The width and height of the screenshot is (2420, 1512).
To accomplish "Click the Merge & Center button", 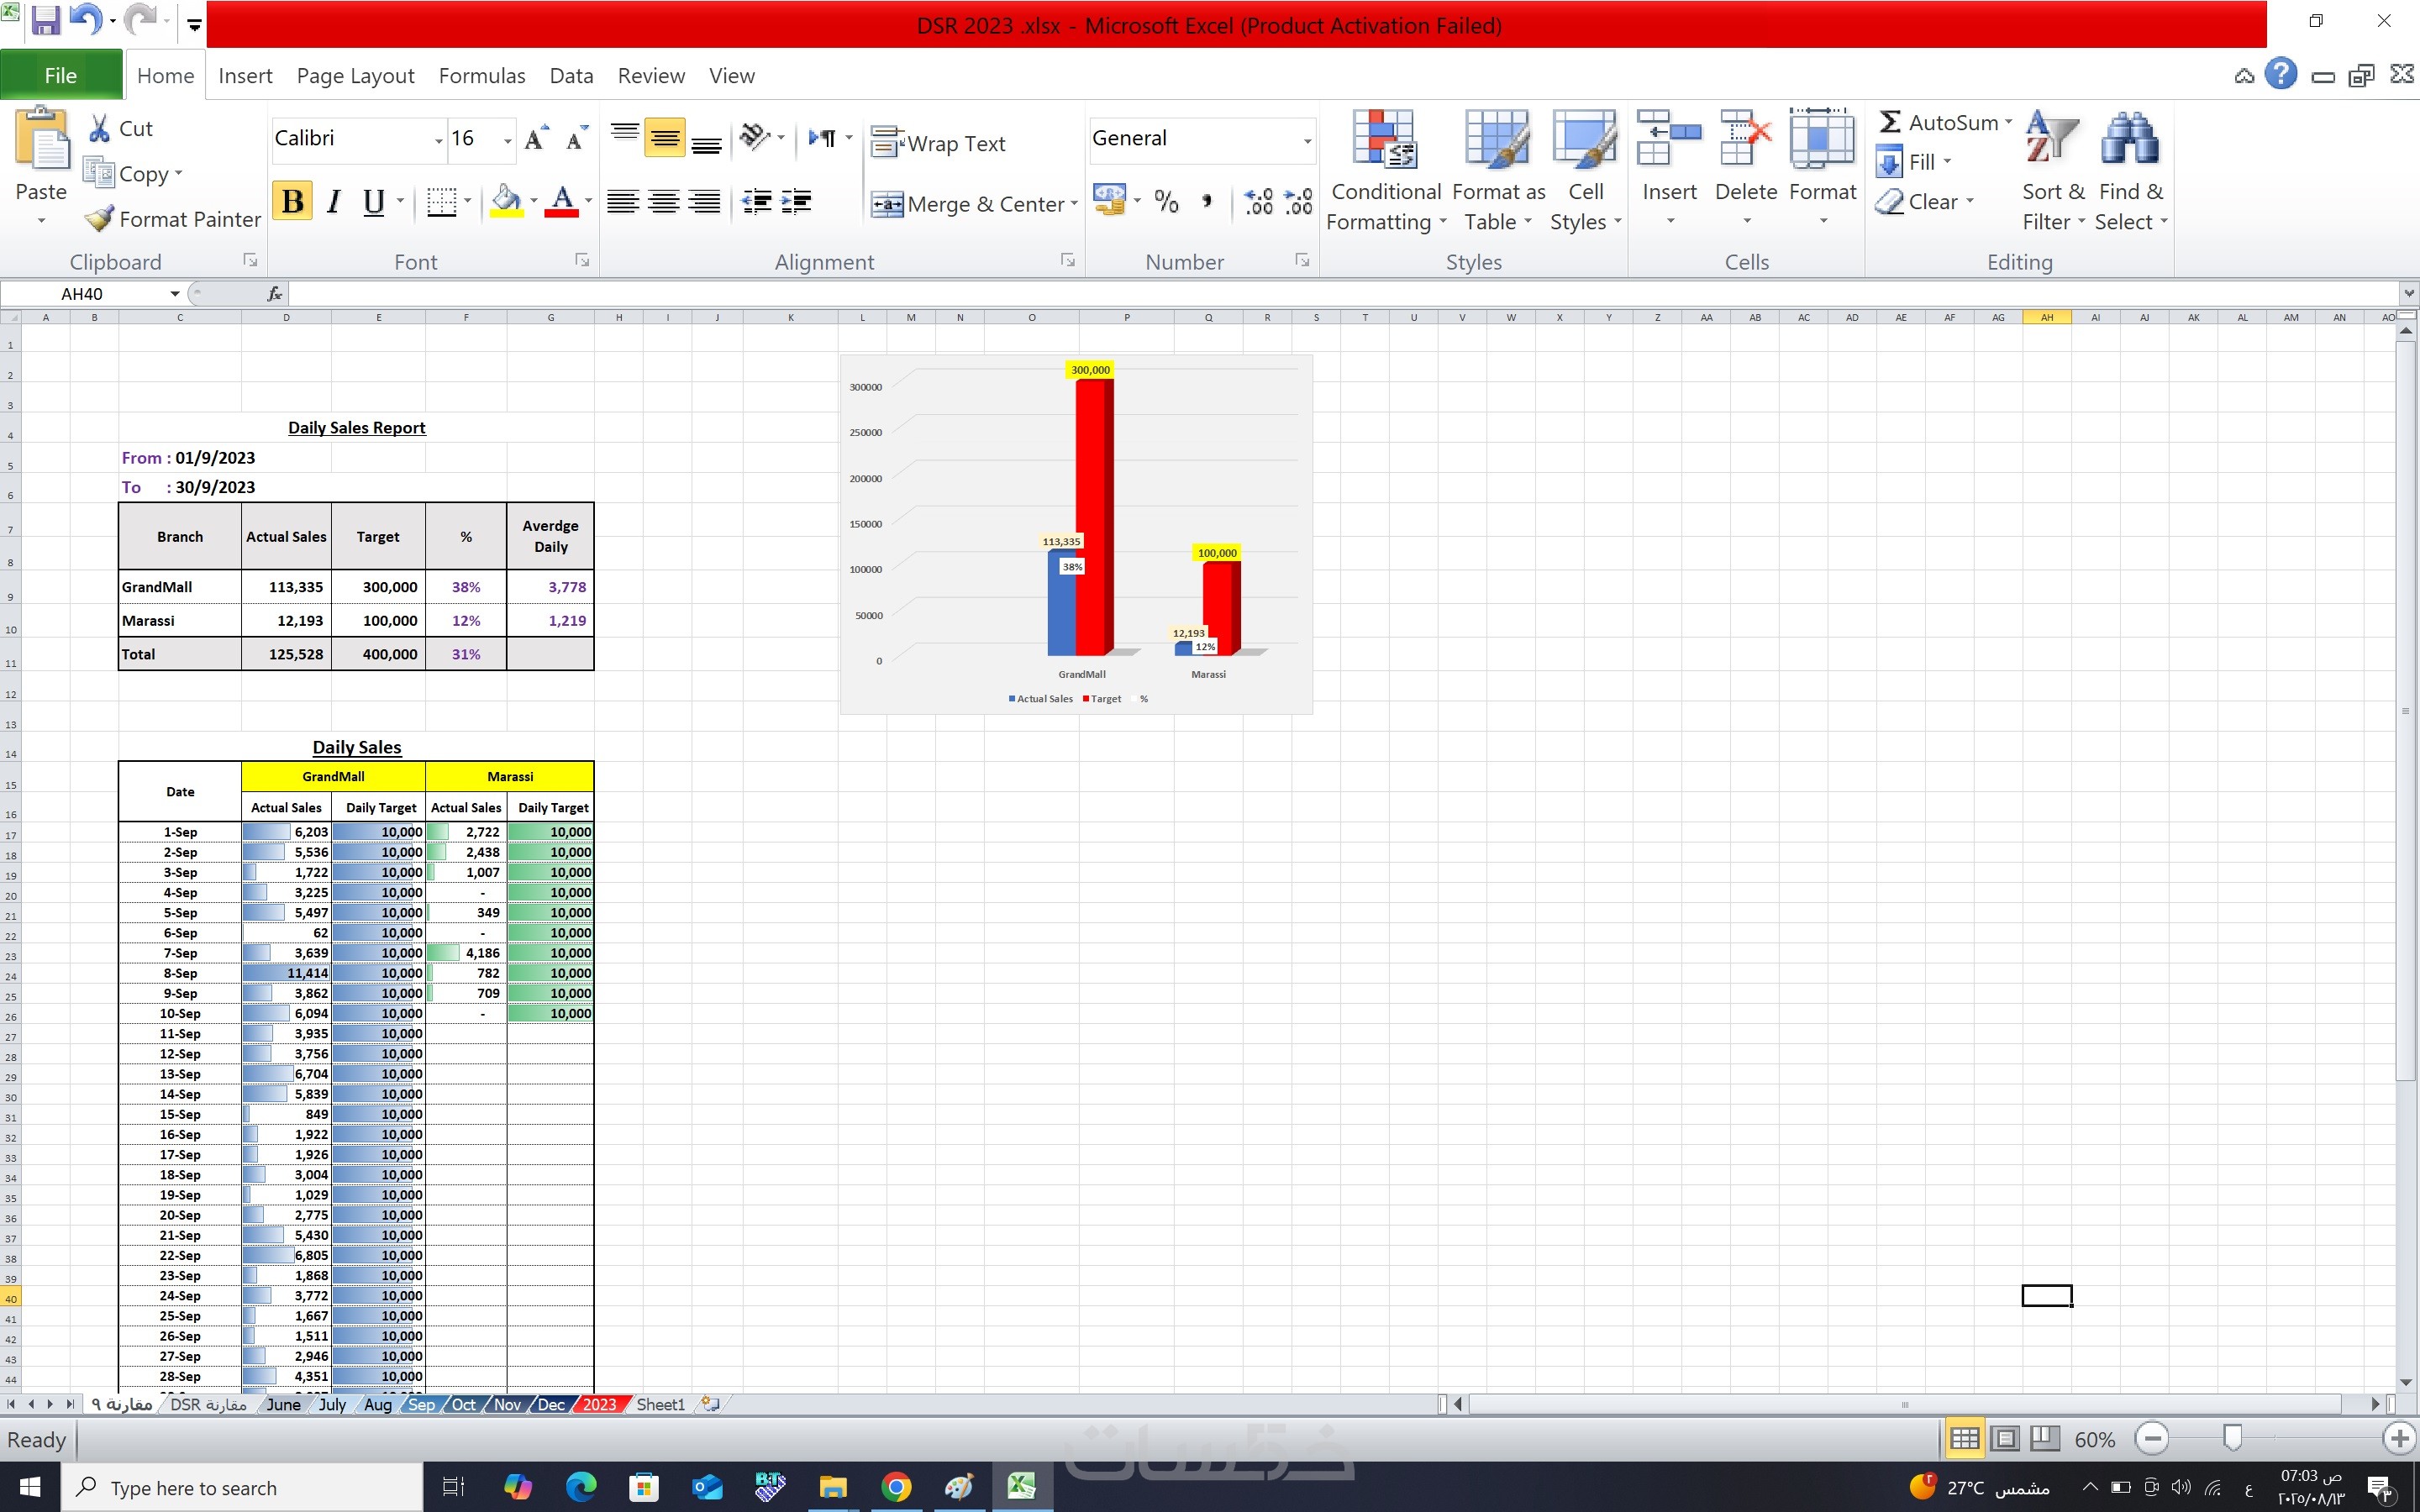I will pyautogui.click(x=972, y=204).
